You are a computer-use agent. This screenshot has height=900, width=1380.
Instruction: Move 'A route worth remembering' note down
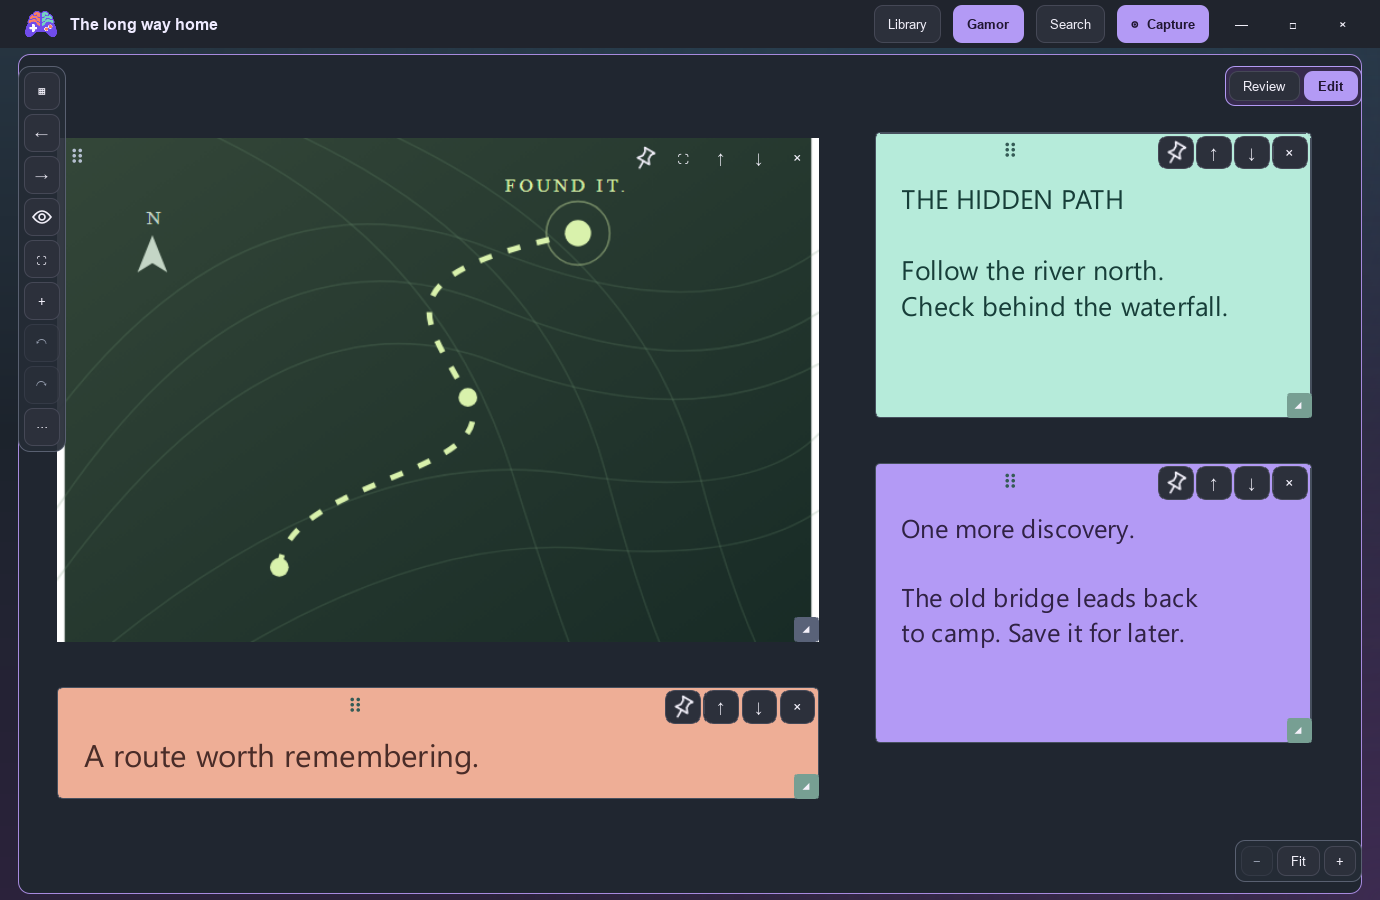coord(759,707)
